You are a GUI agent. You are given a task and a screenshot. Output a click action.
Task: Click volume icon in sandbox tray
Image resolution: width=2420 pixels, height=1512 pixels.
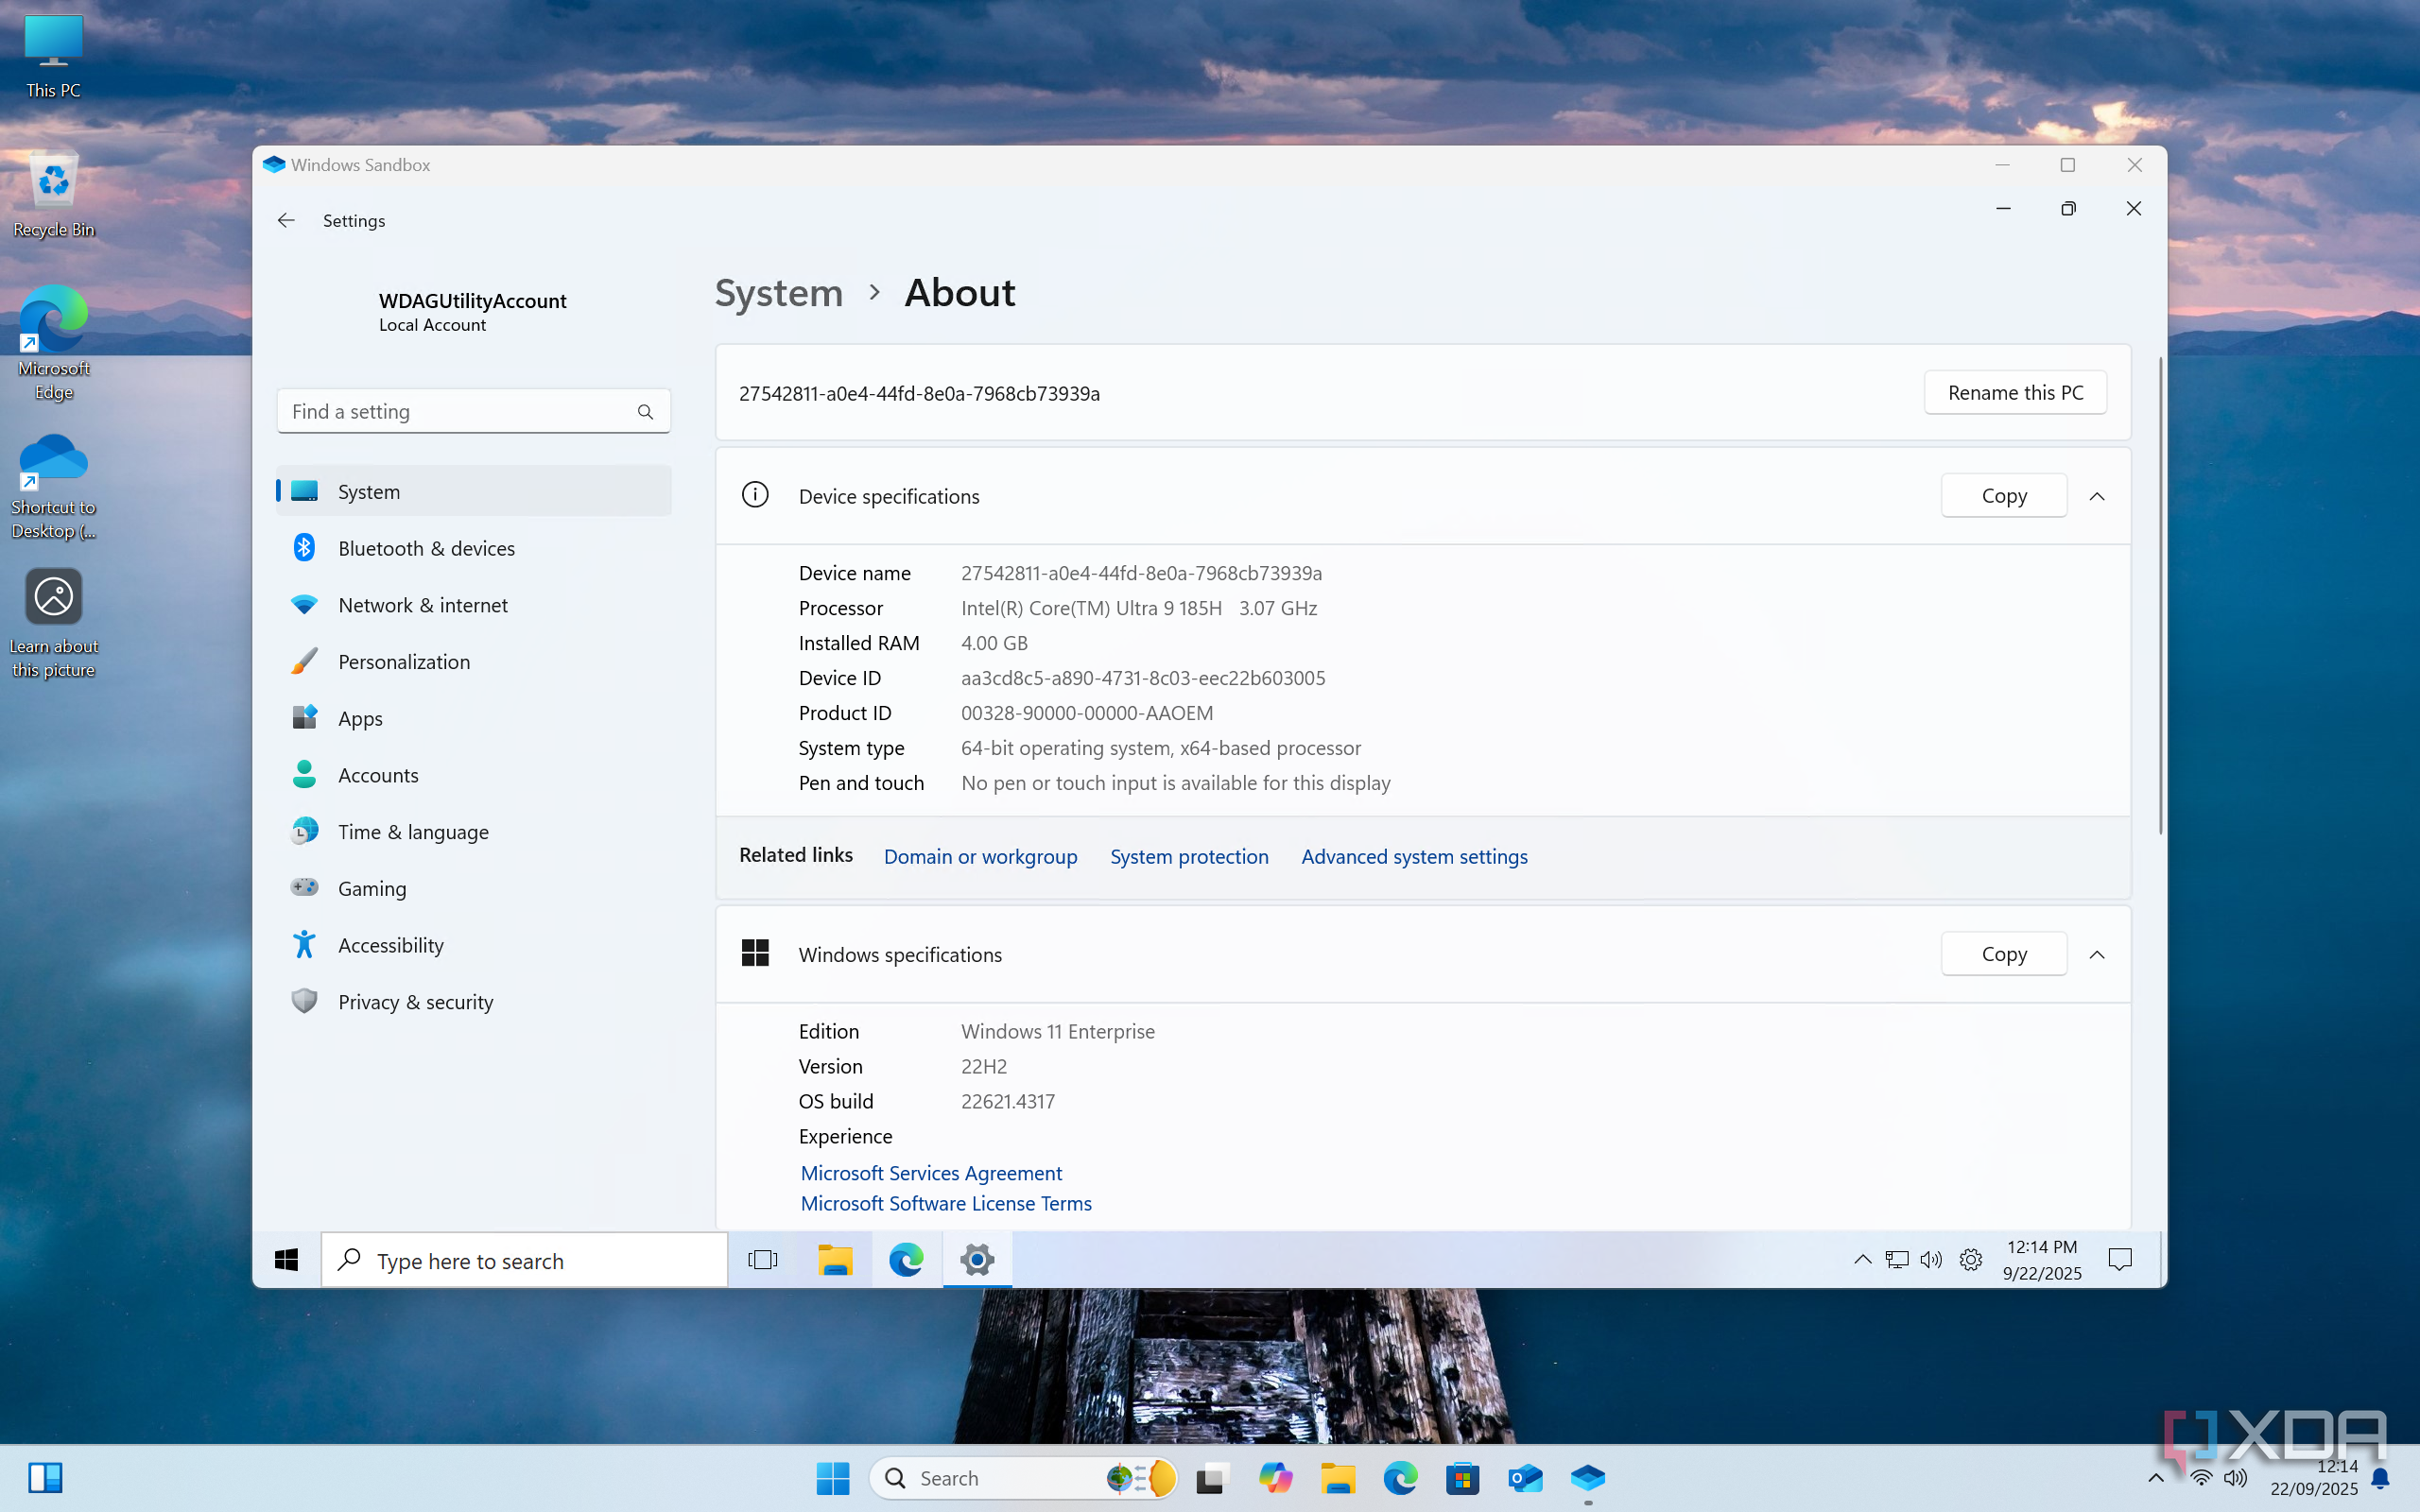[1932, 1260]
